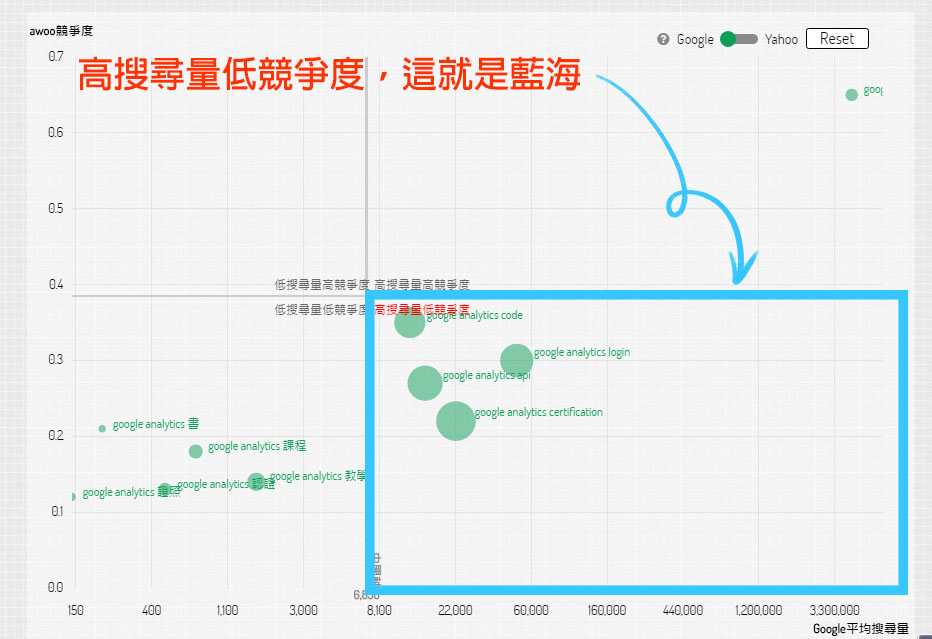Click the 0.7 y-axis tick label

pyautogui.click(x=56, y=56)
